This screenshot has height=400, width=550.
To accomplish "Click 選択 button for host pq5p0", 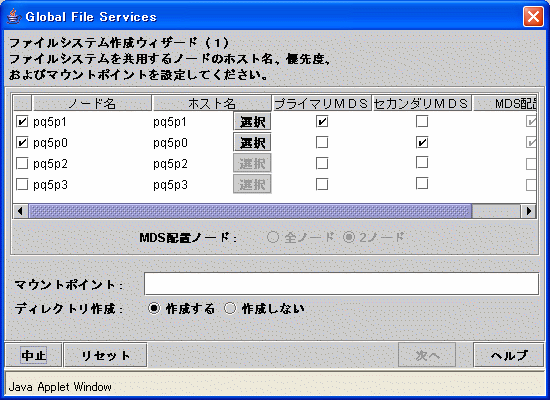I will tap(252, 143).
